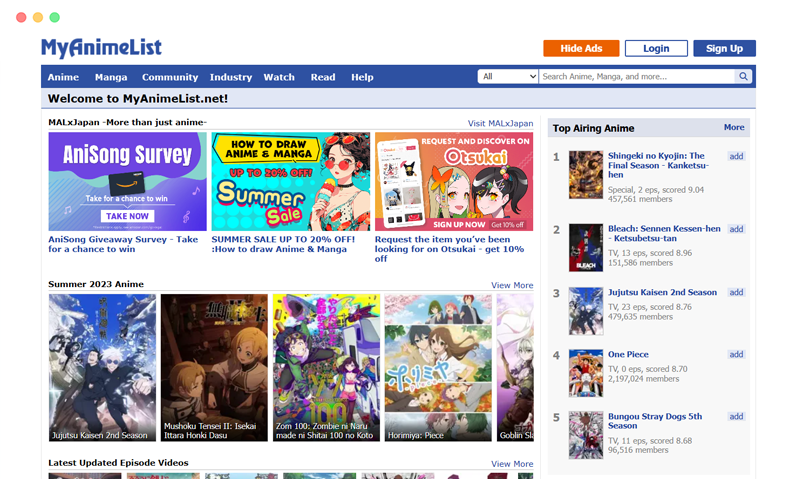
Task: Click View More for Latest Updated Episode Videos
Action: pos(512,464)
